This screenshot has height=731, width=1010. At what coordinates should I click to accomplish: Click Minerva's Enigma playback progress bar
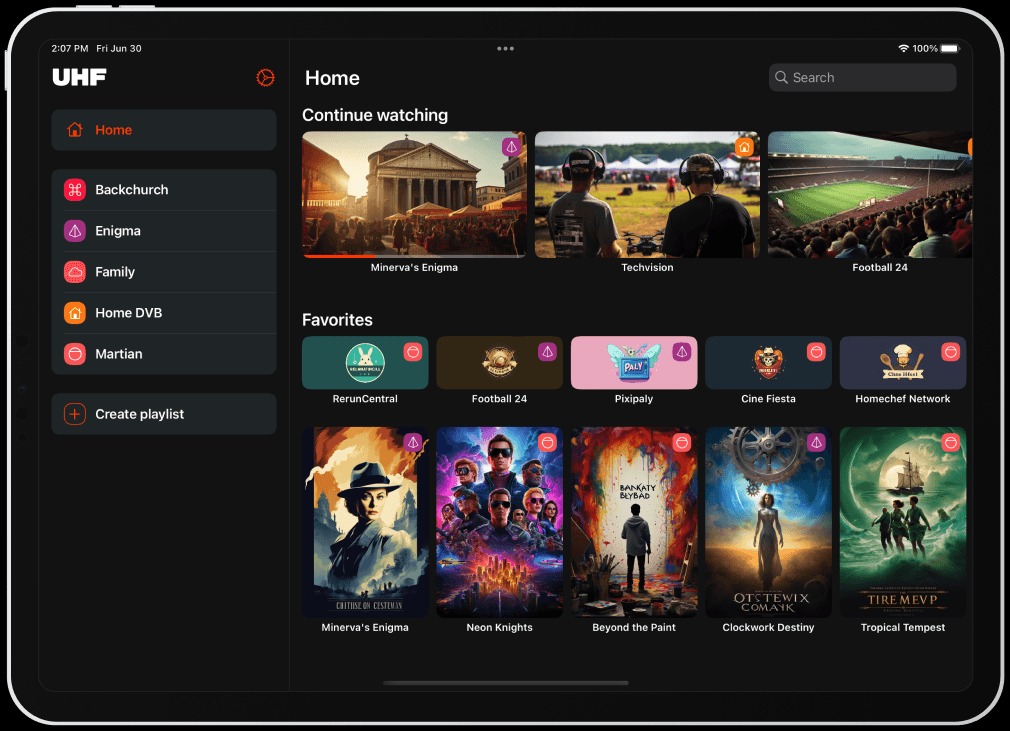[x=414, y=256]
